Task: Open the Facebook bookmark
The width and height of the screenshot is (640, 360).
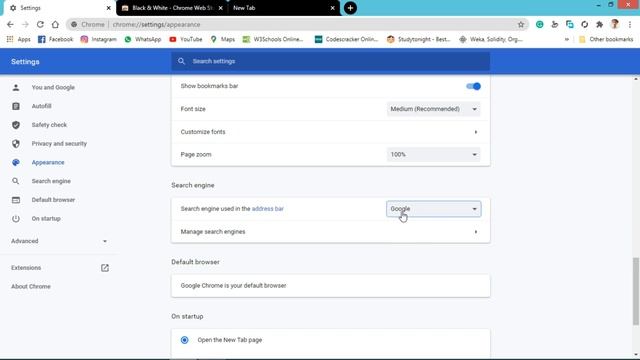Action: (56, 39)
